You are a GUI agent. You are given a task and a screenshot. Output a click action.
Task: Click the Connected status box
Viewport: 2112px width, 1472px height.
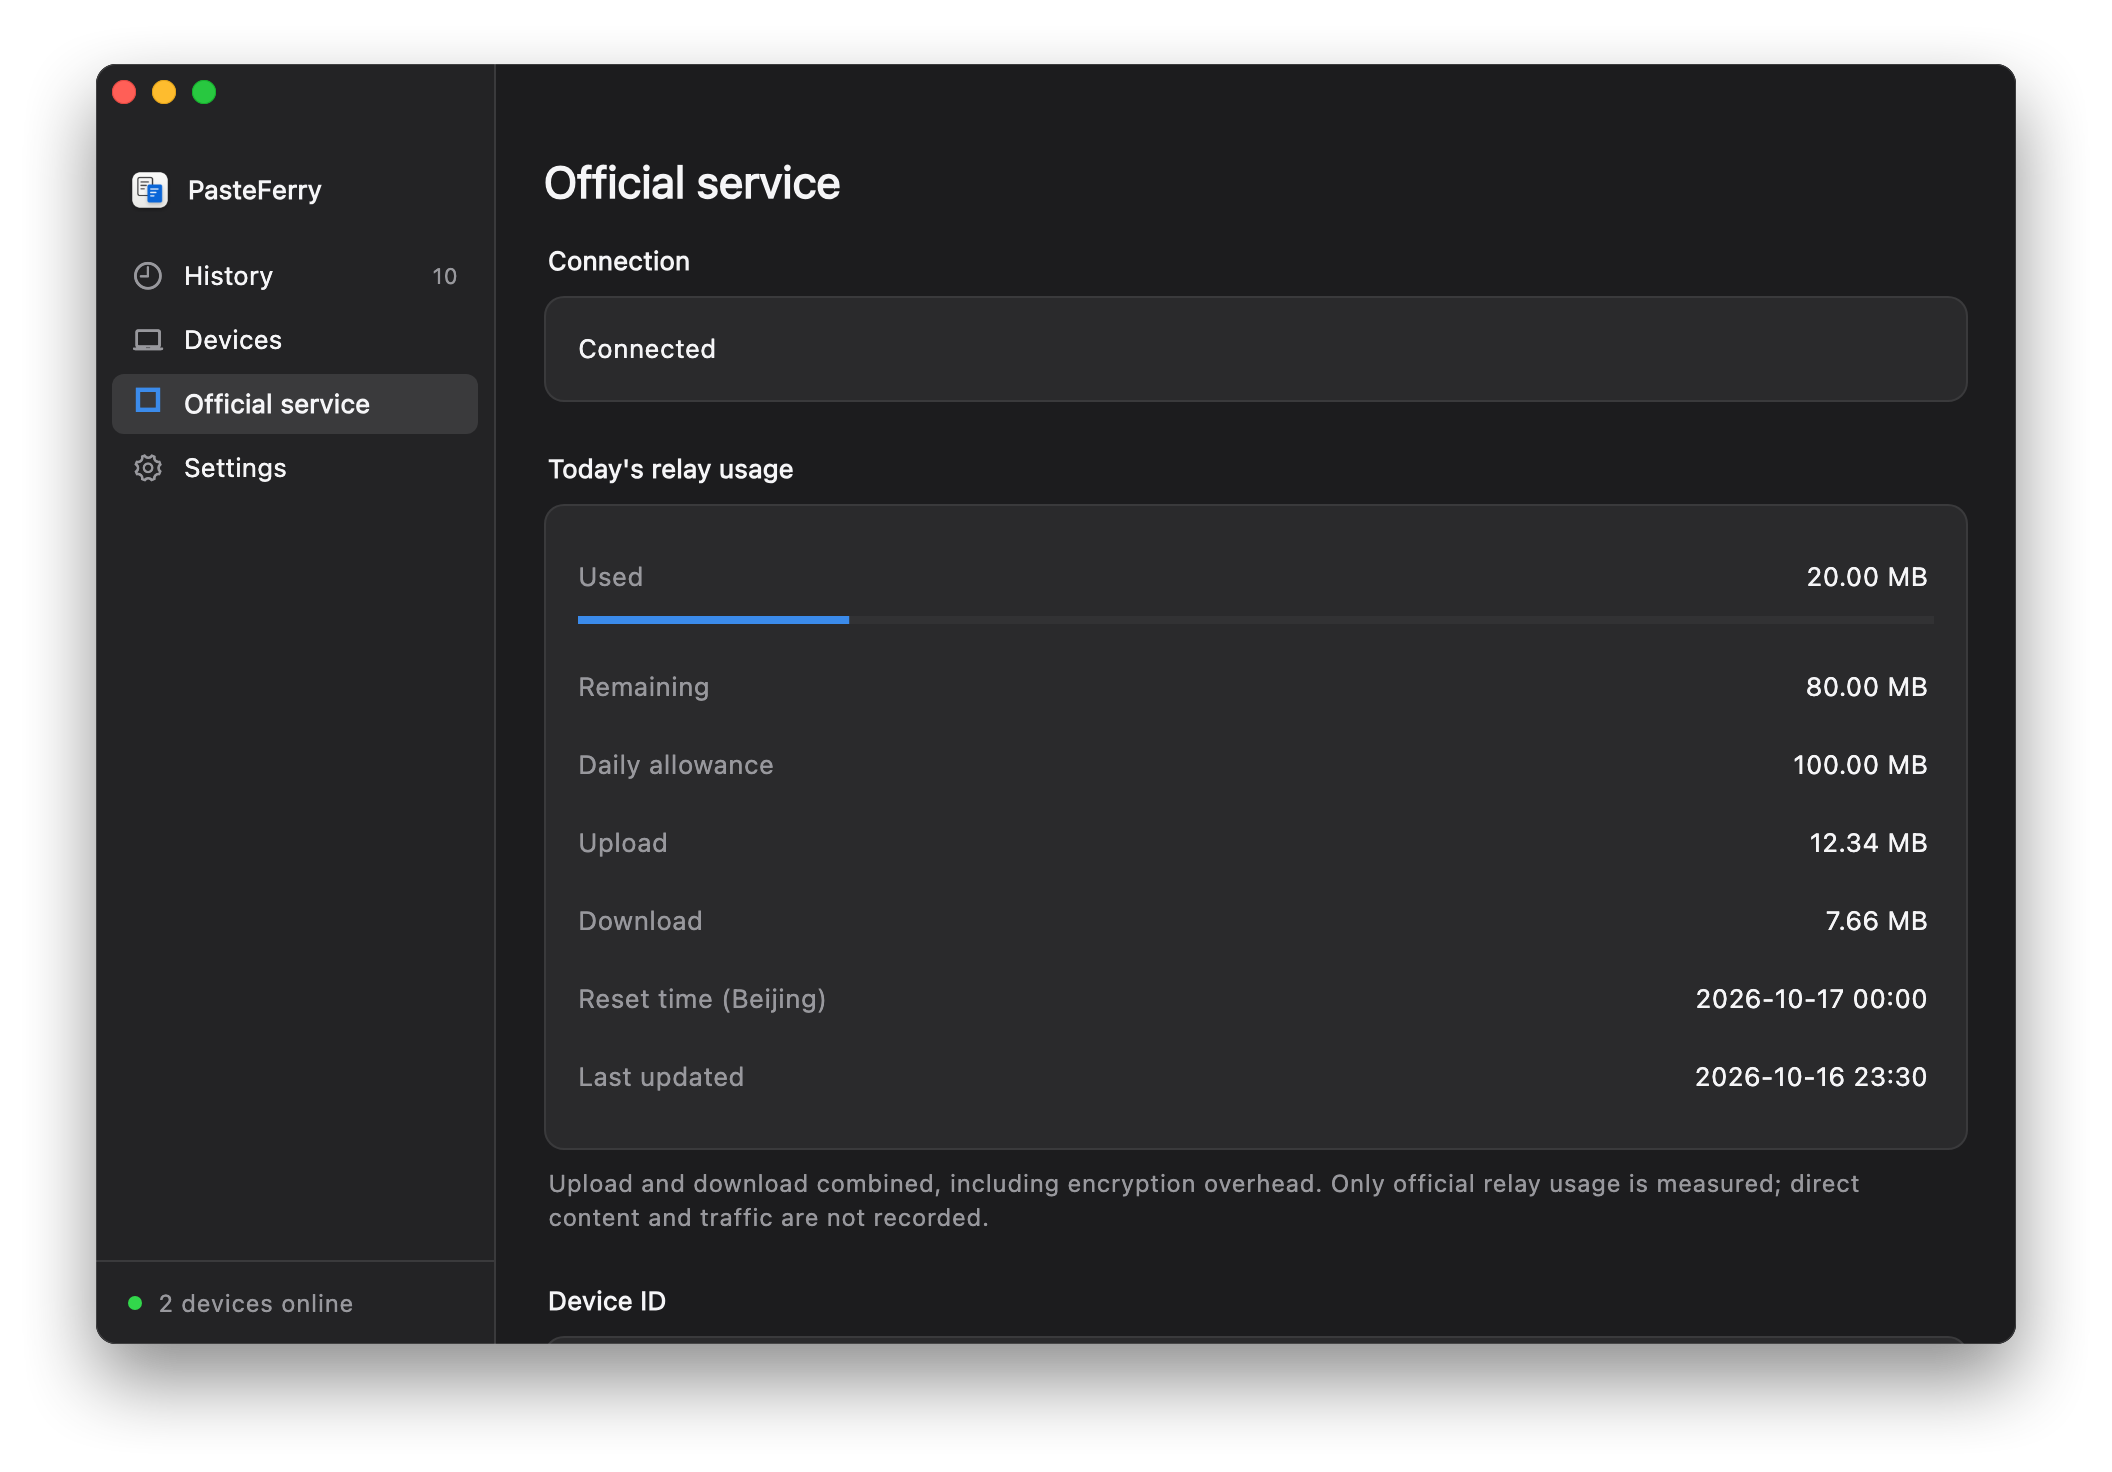(1256, 349)
